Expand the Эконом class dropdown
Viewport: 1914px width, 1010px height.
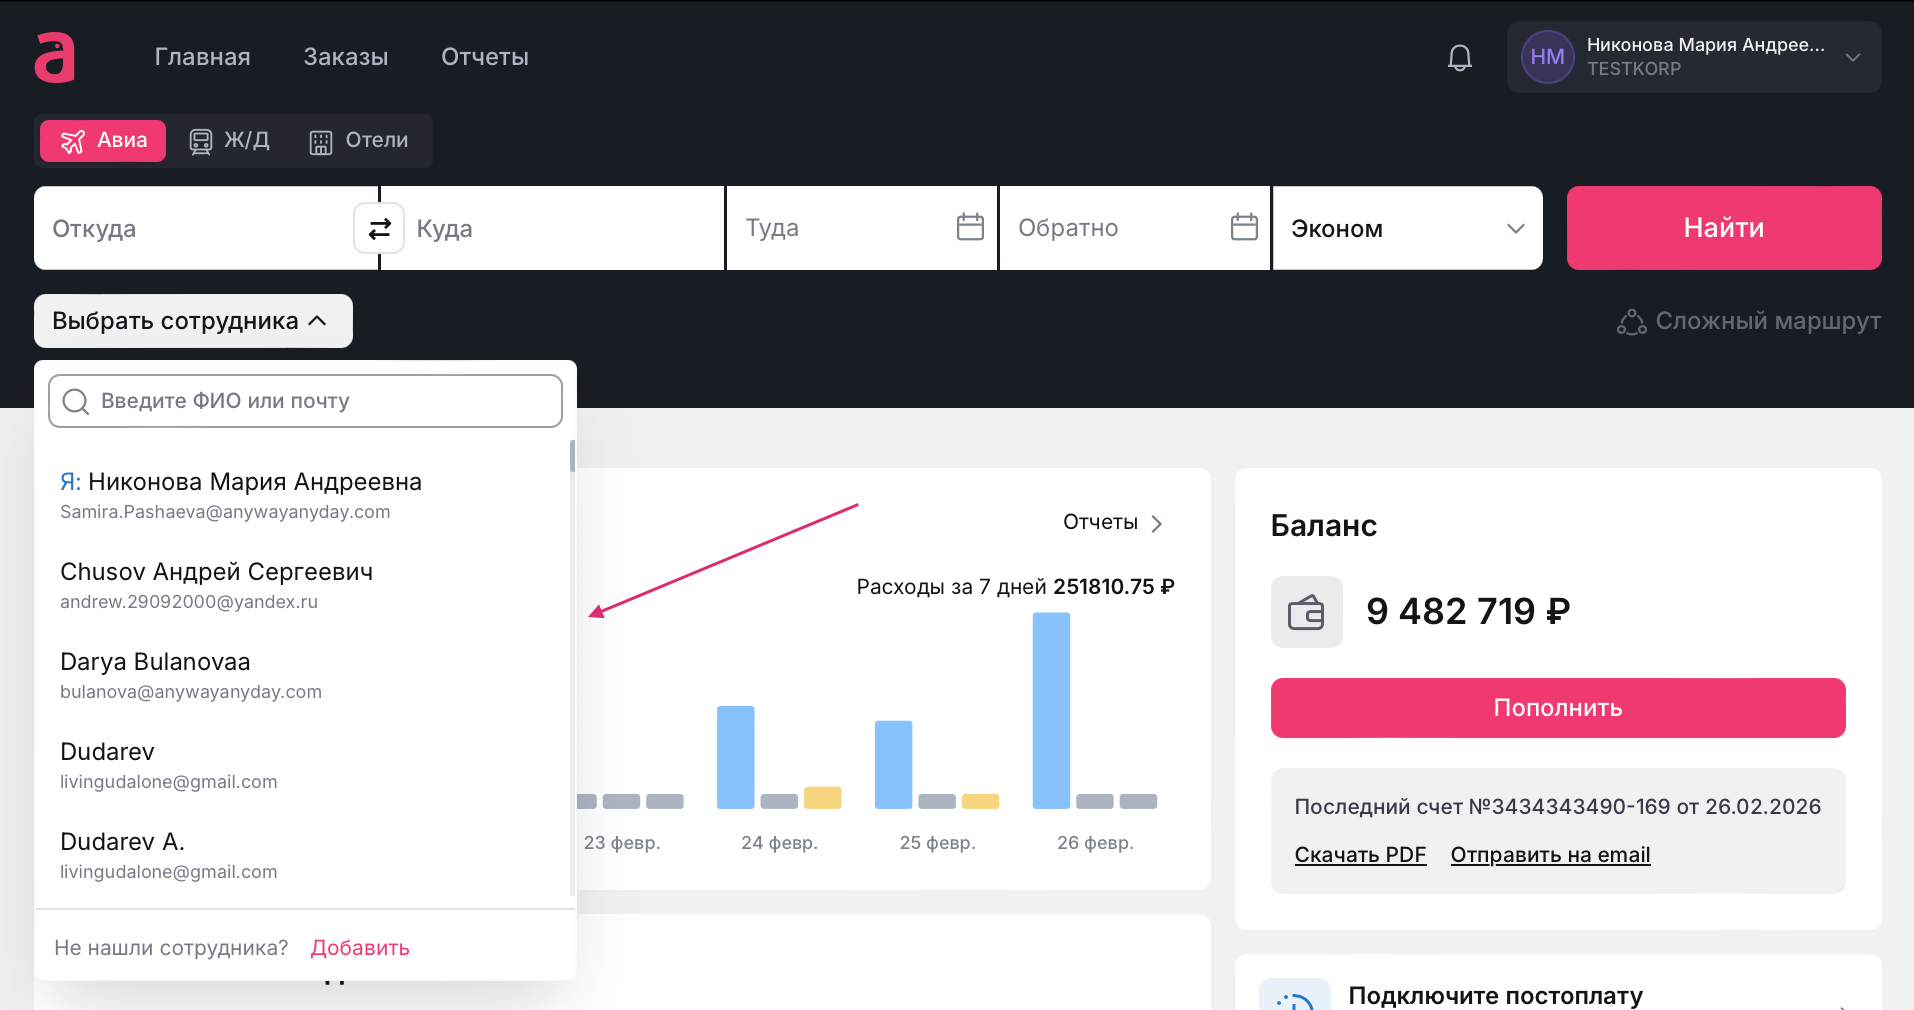coord(1407,228)
